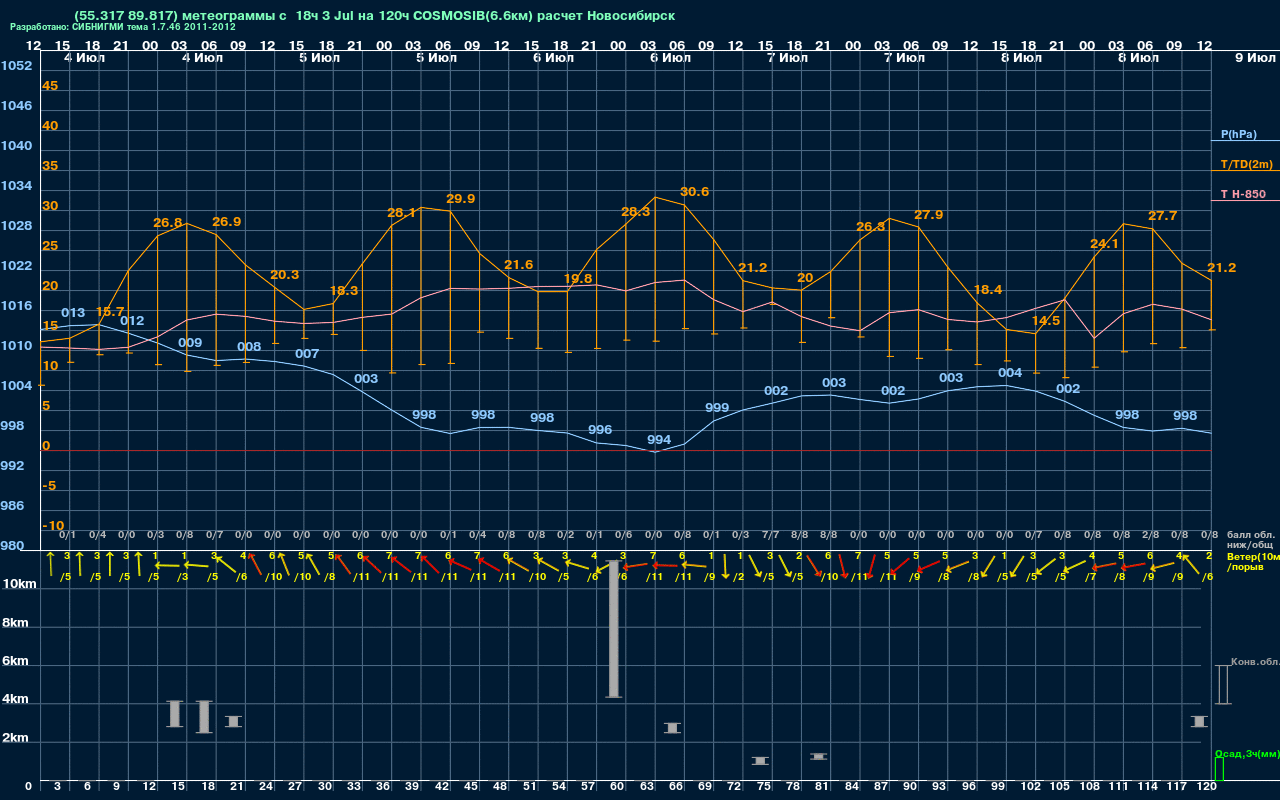Click the 980 pressure axis value
1280x800 pixels.
12,545
